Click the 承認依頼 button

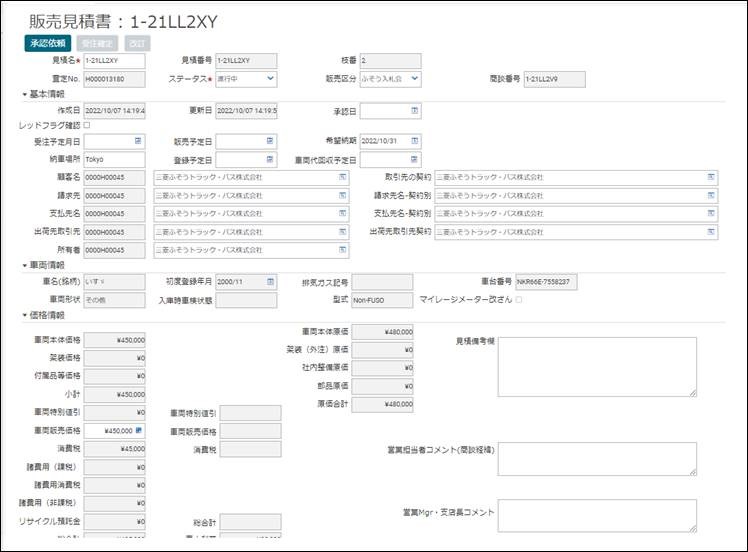47,43
